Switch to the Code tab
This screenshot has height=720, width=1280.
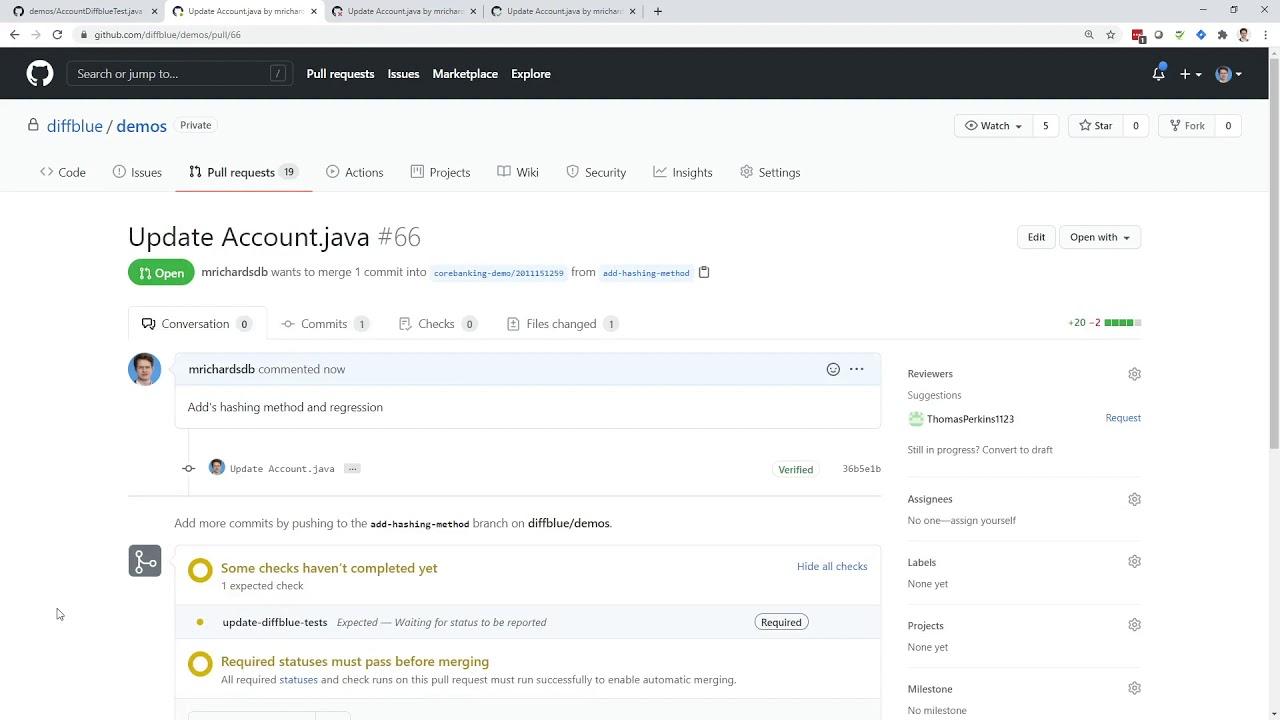[63, 172]
